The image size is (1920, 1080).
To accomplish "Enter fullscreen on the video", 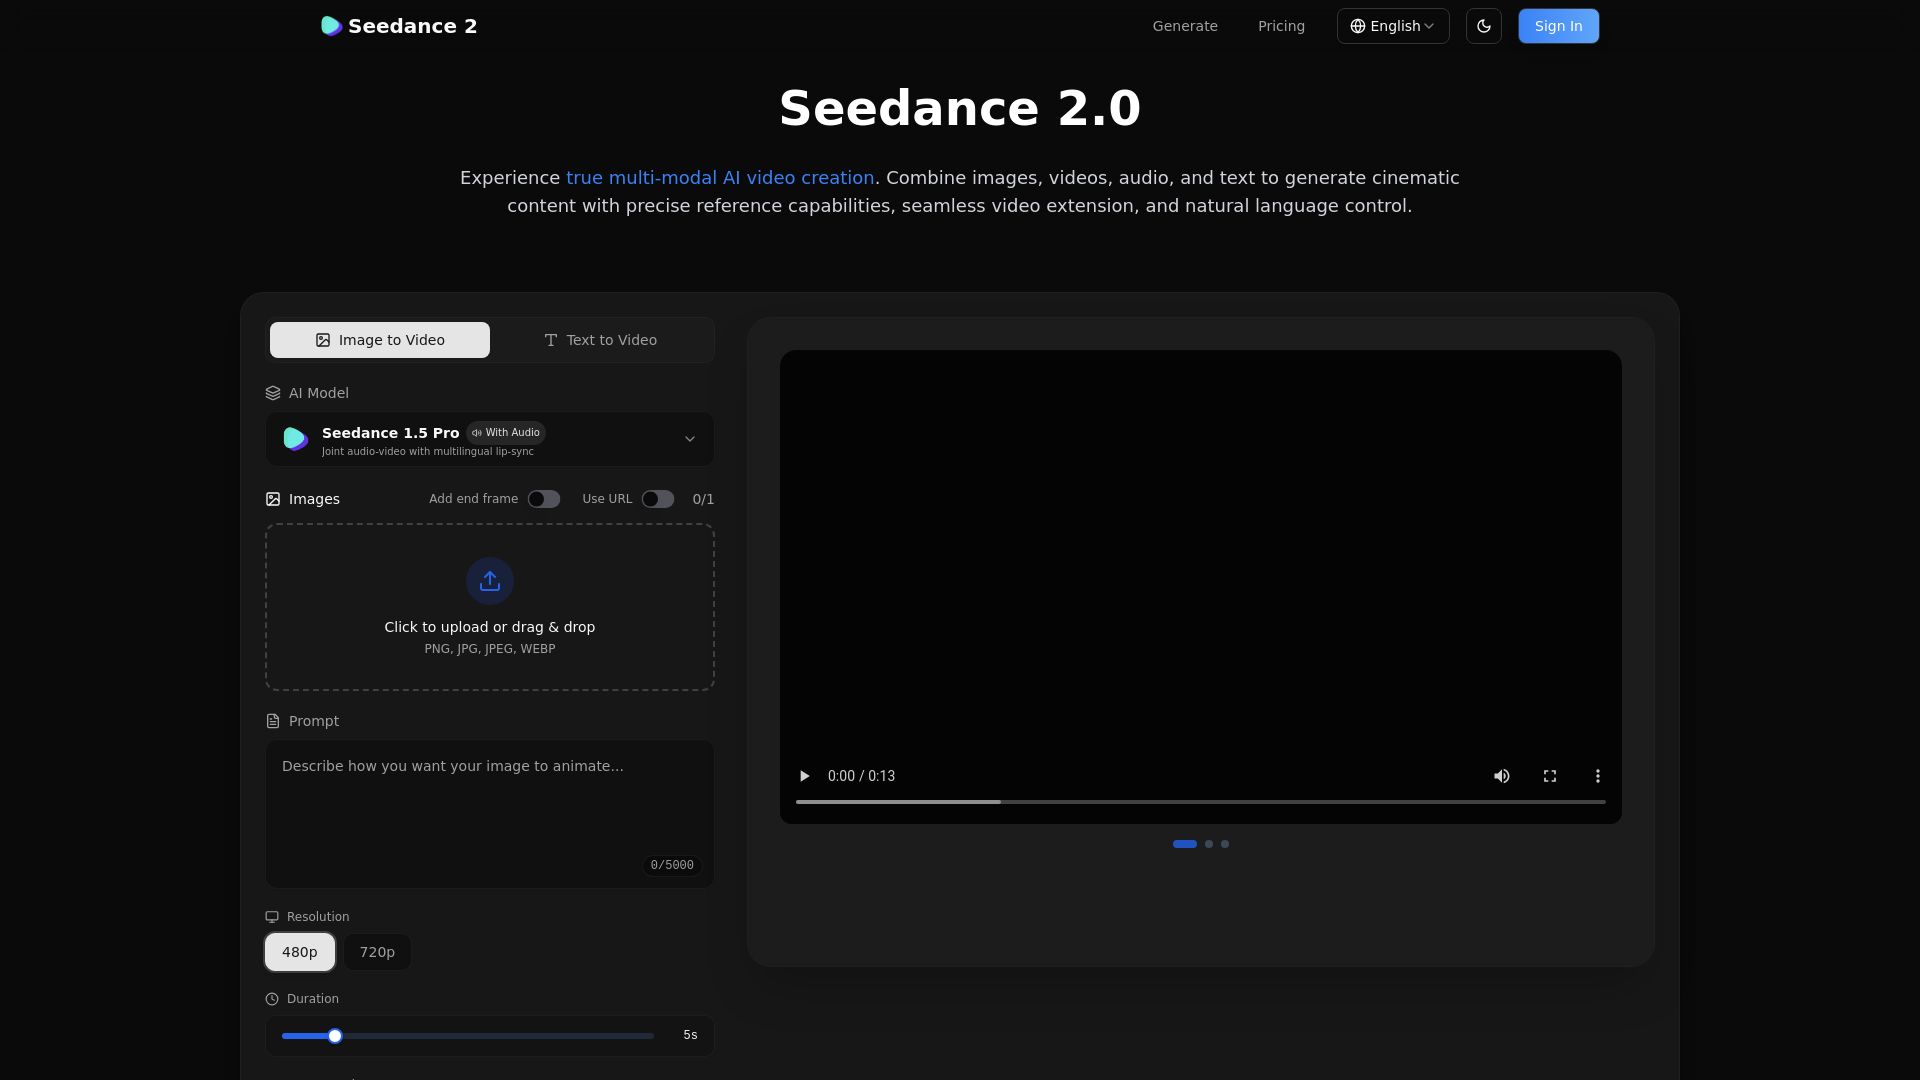I will [1550, 776].
